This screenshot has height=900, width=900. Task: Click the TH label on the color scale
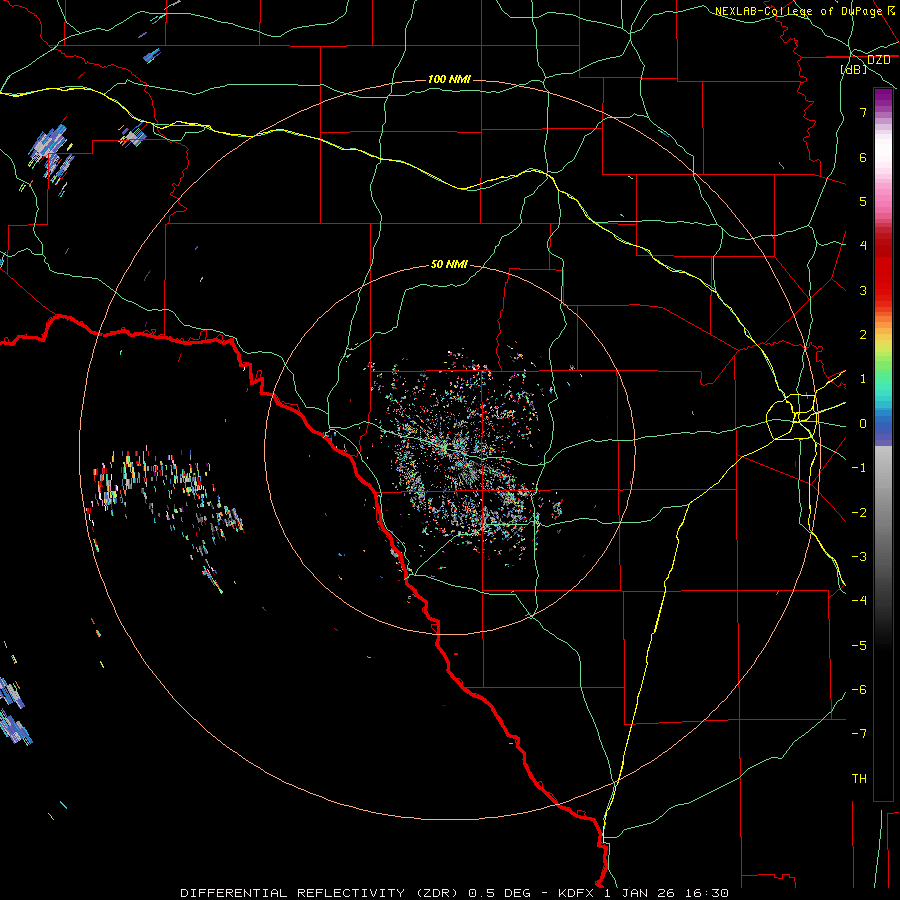click(x=859, y=779)
